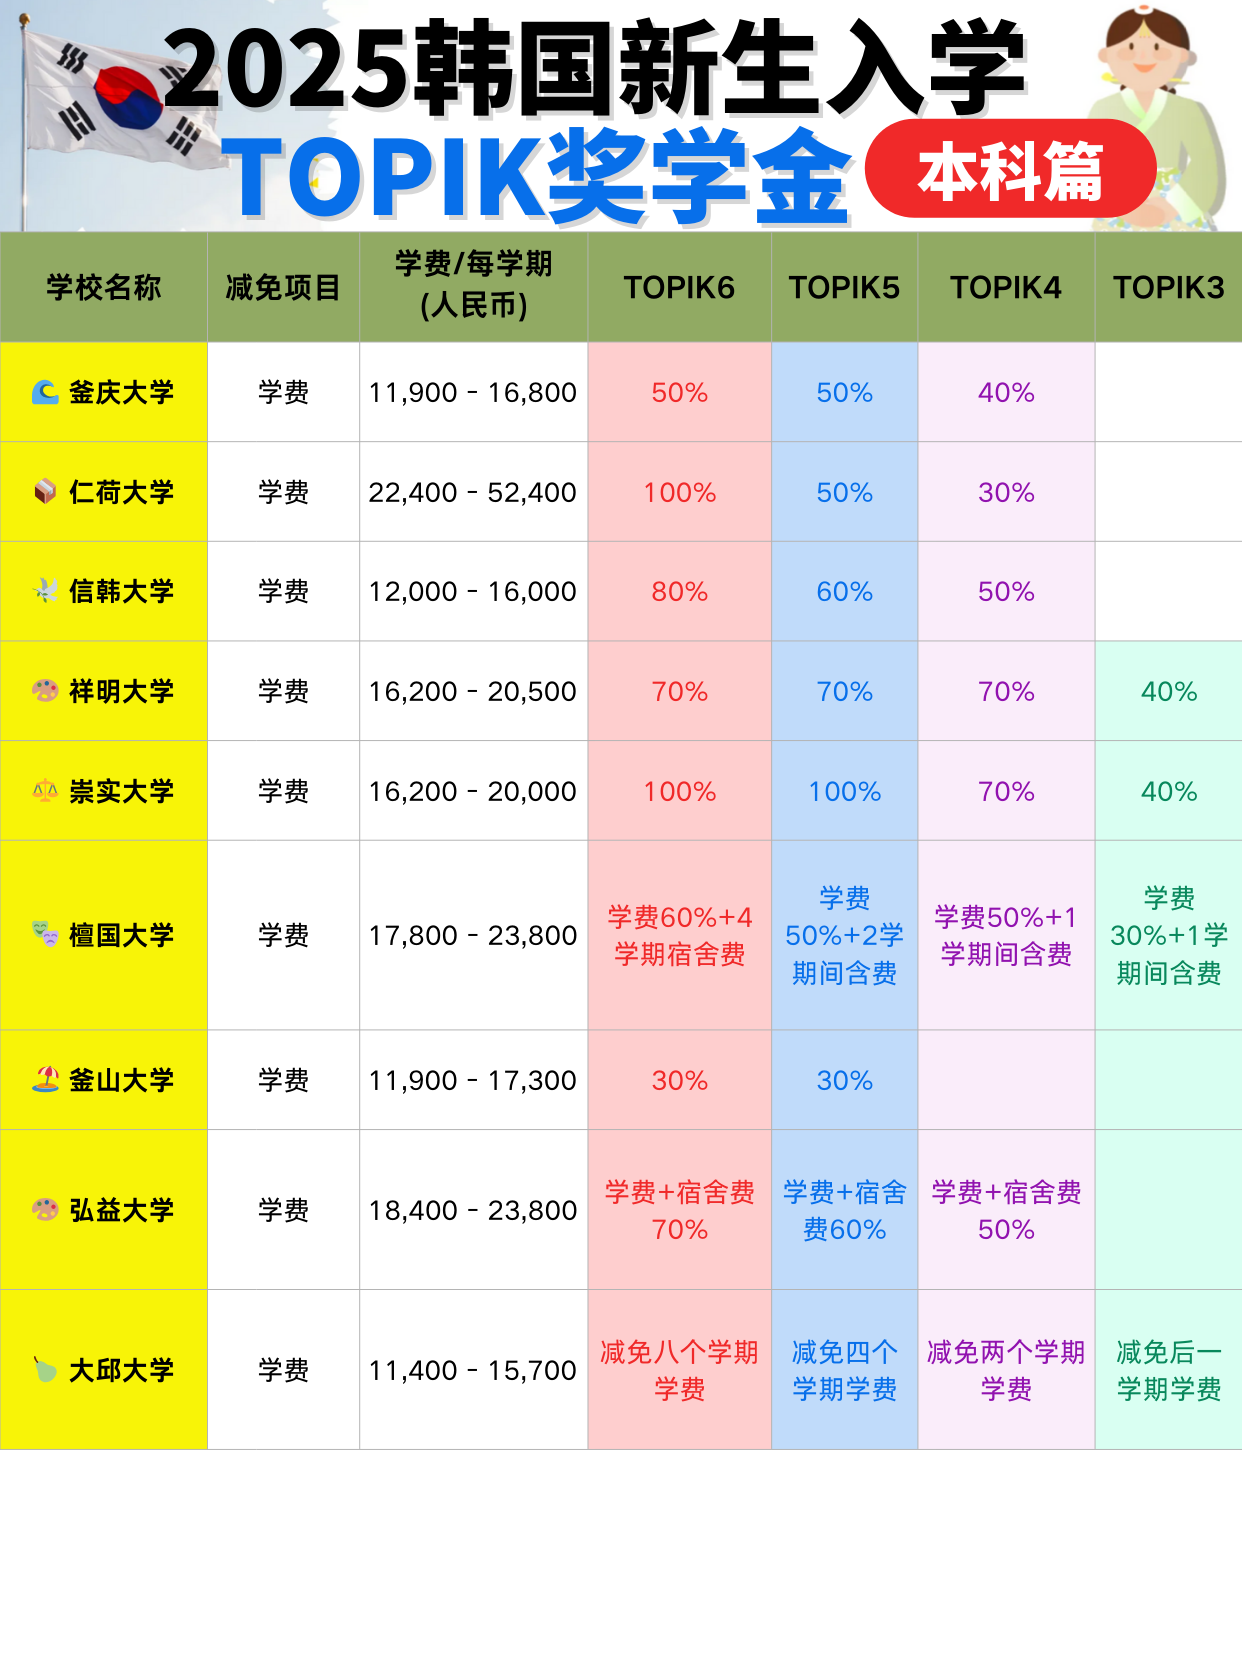Click the theater masks icon by 檀国大学
1242x1660 pixels.
(45, 934)
